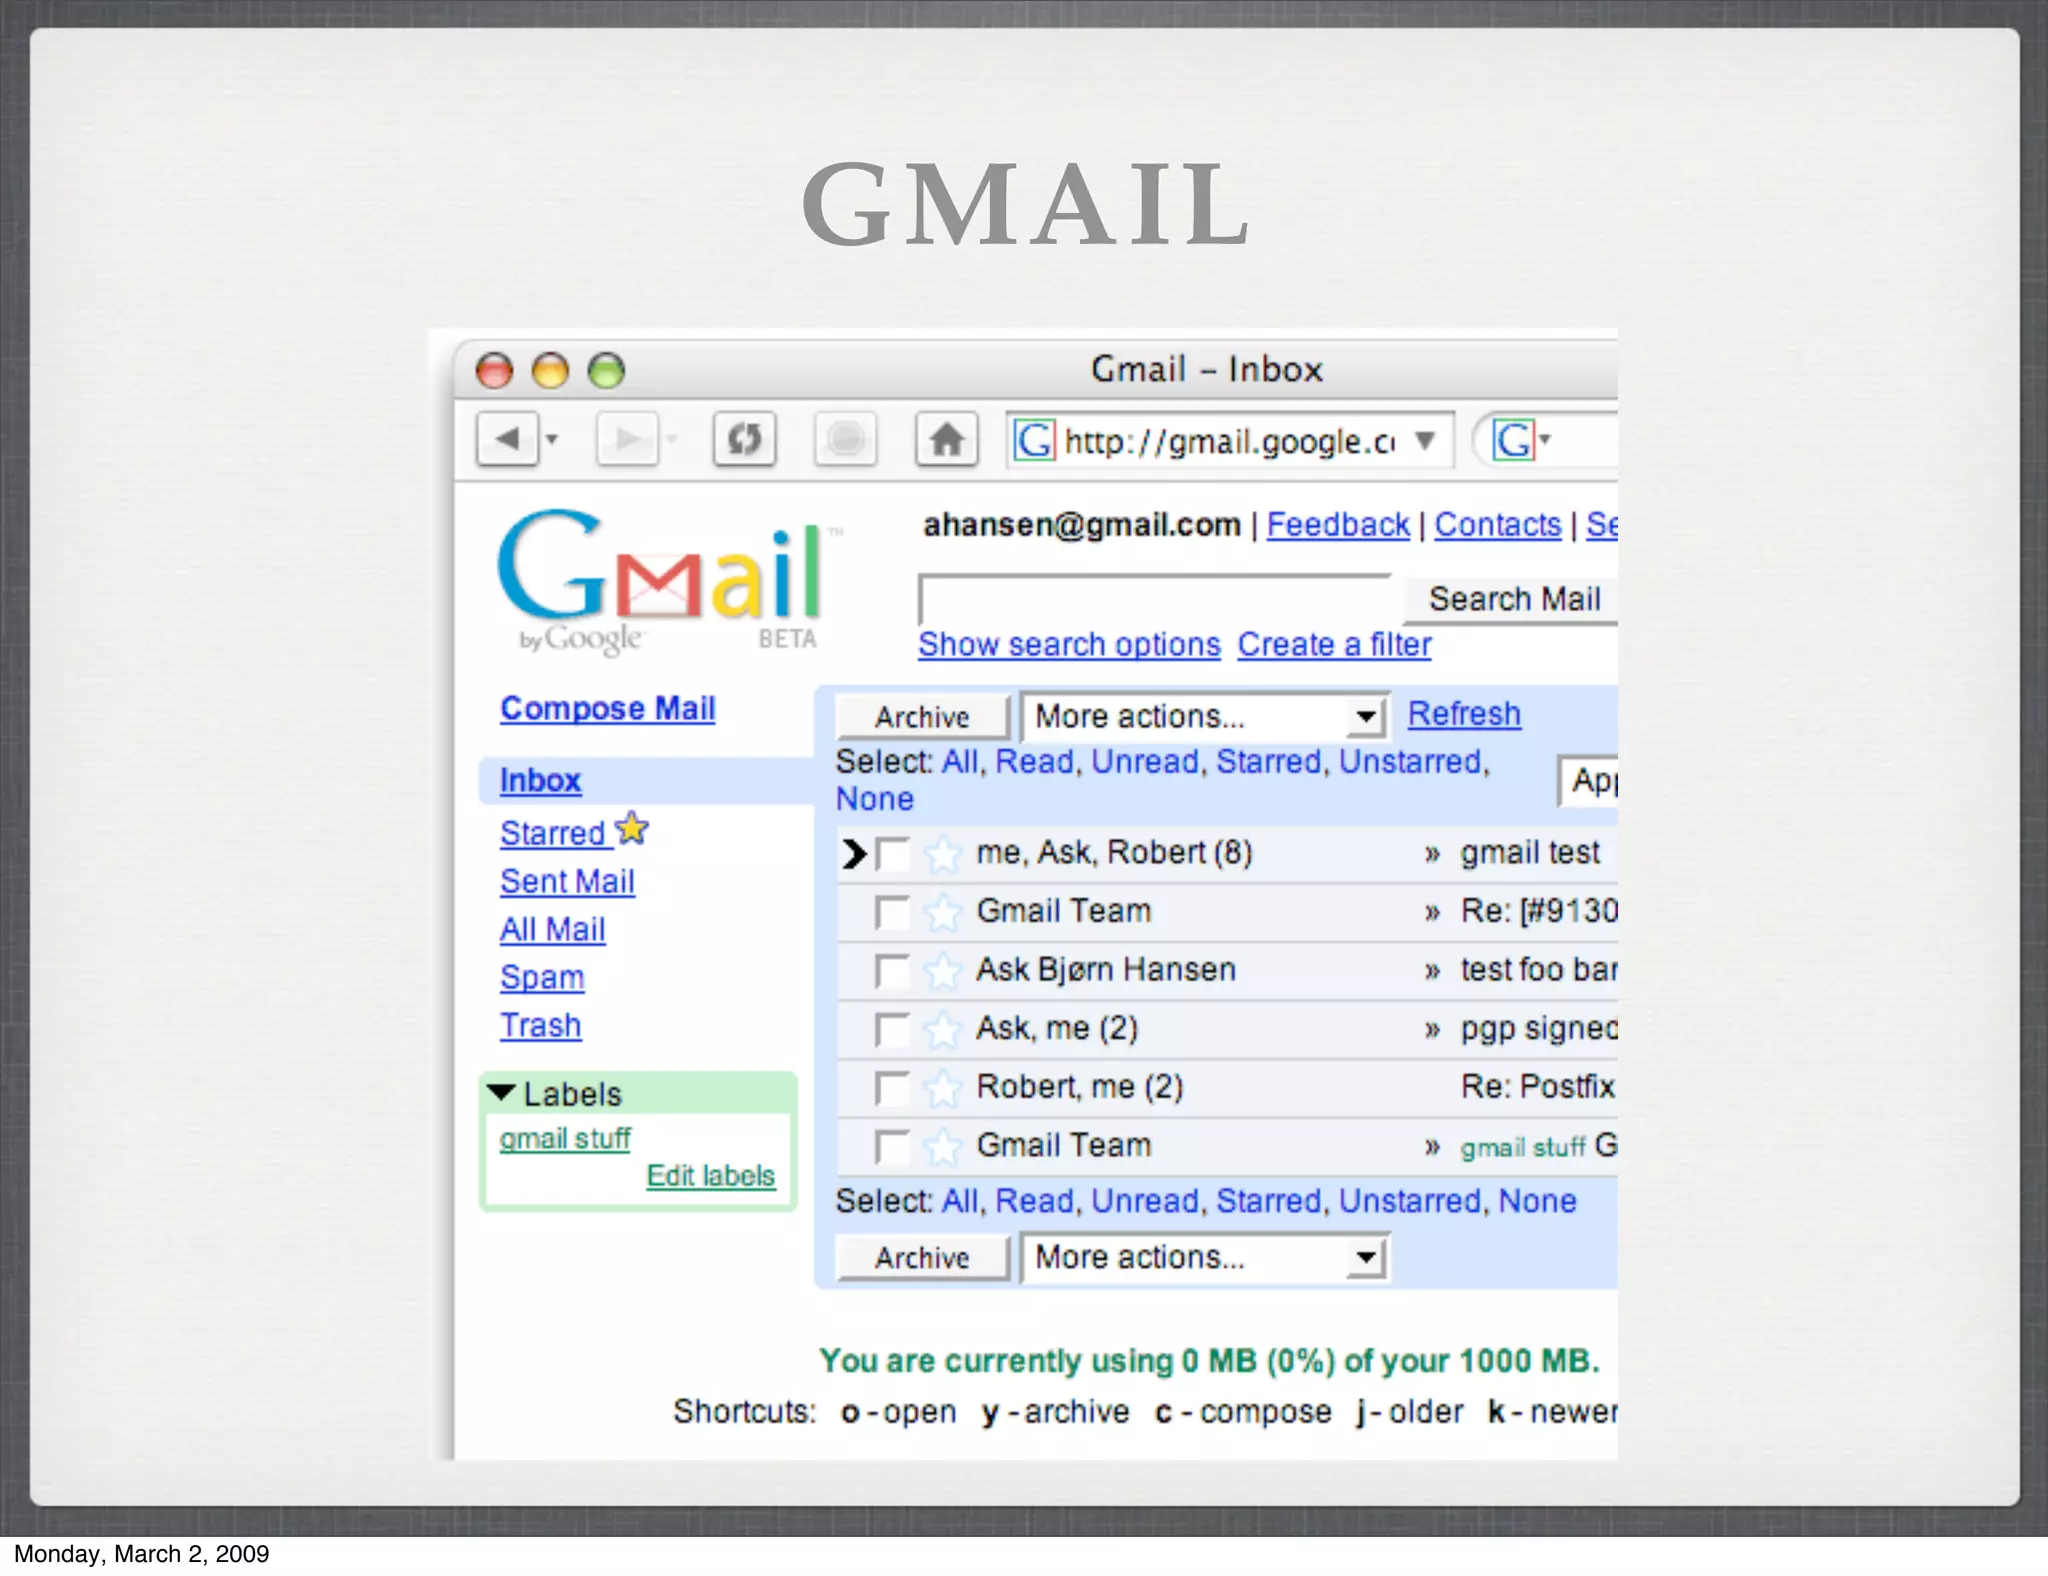The height and width of the screenshot is (1576, 2048).
Task: Open the Sent Mail folder
Action: point(567,881)
